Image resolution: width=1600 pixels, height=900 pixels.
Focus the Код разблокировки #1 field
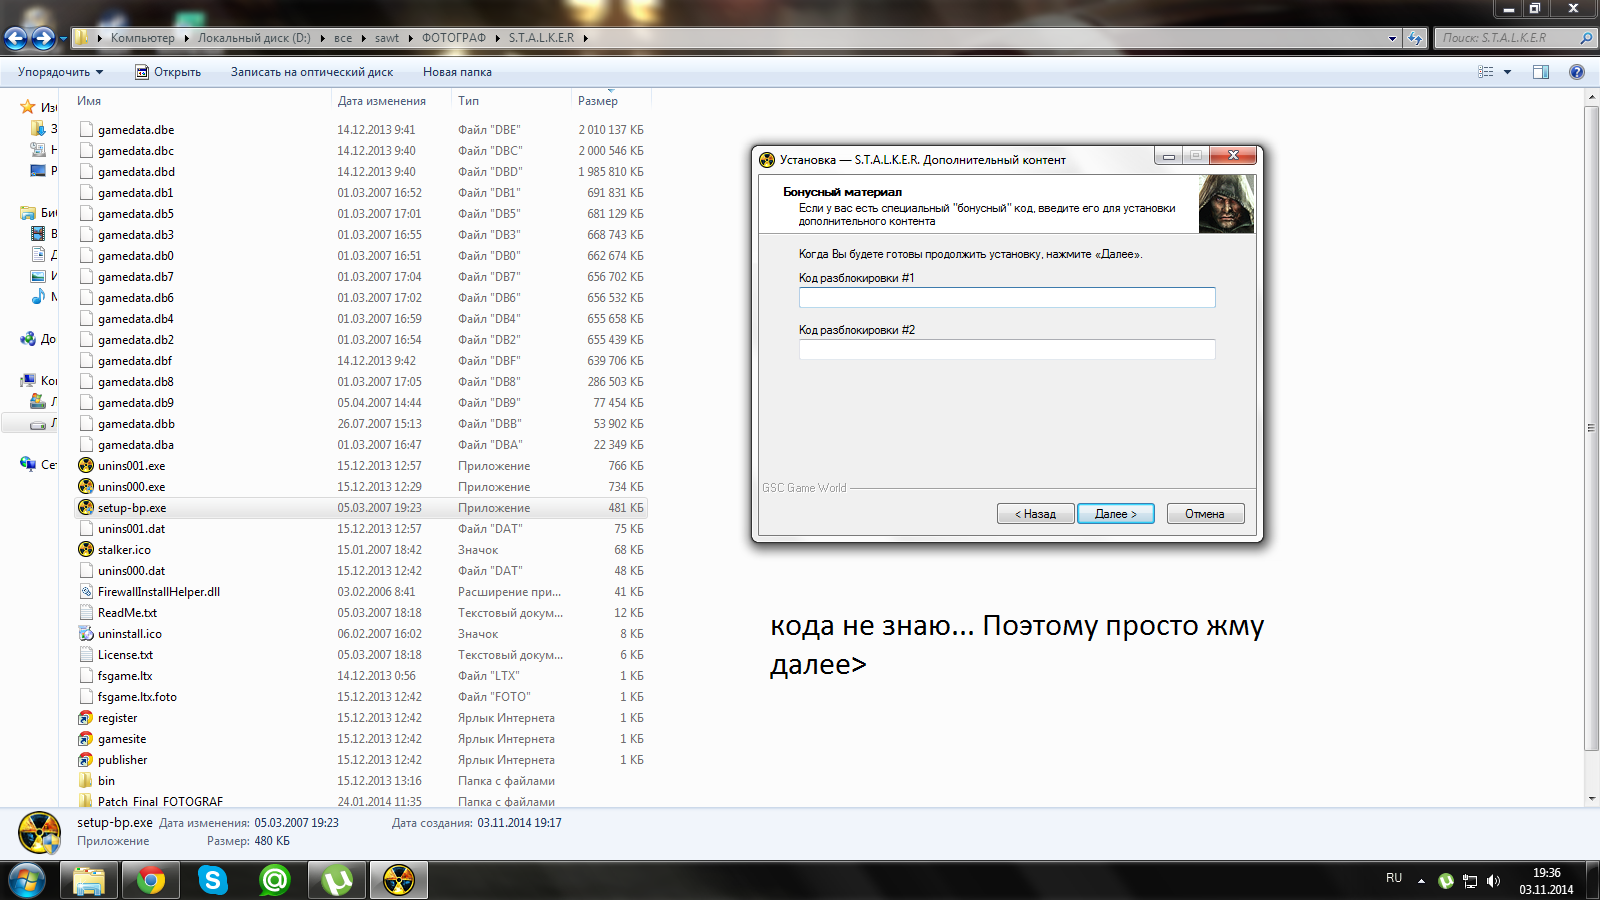1007,297
